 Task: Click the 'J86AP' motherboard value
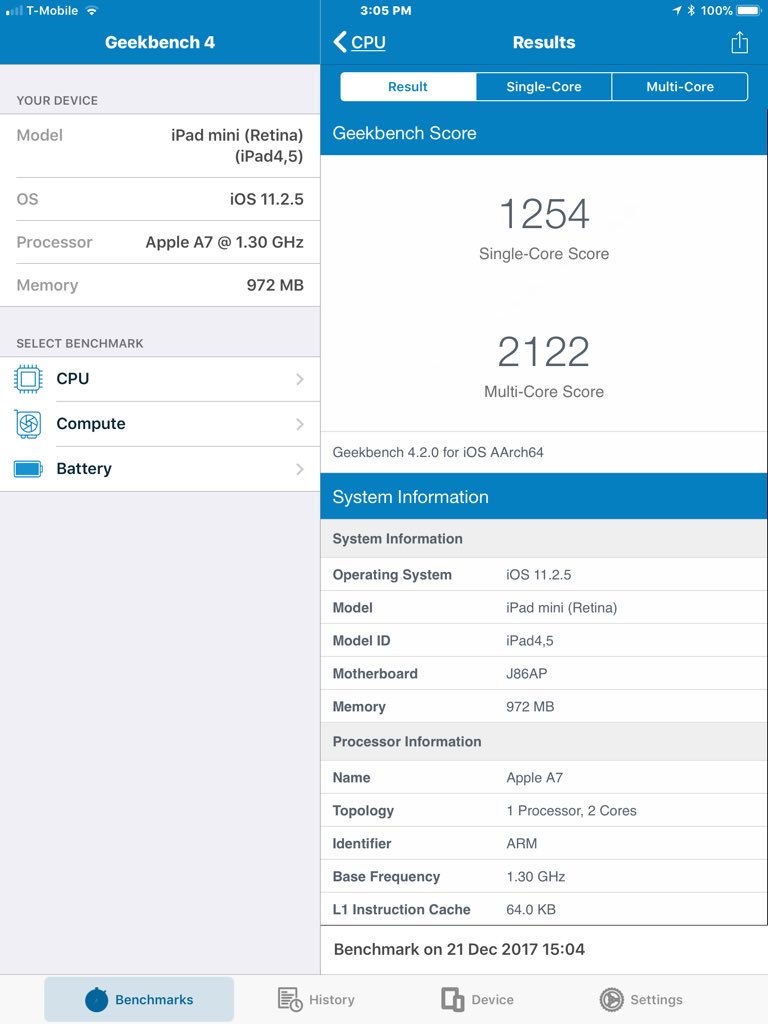(526, 673)
